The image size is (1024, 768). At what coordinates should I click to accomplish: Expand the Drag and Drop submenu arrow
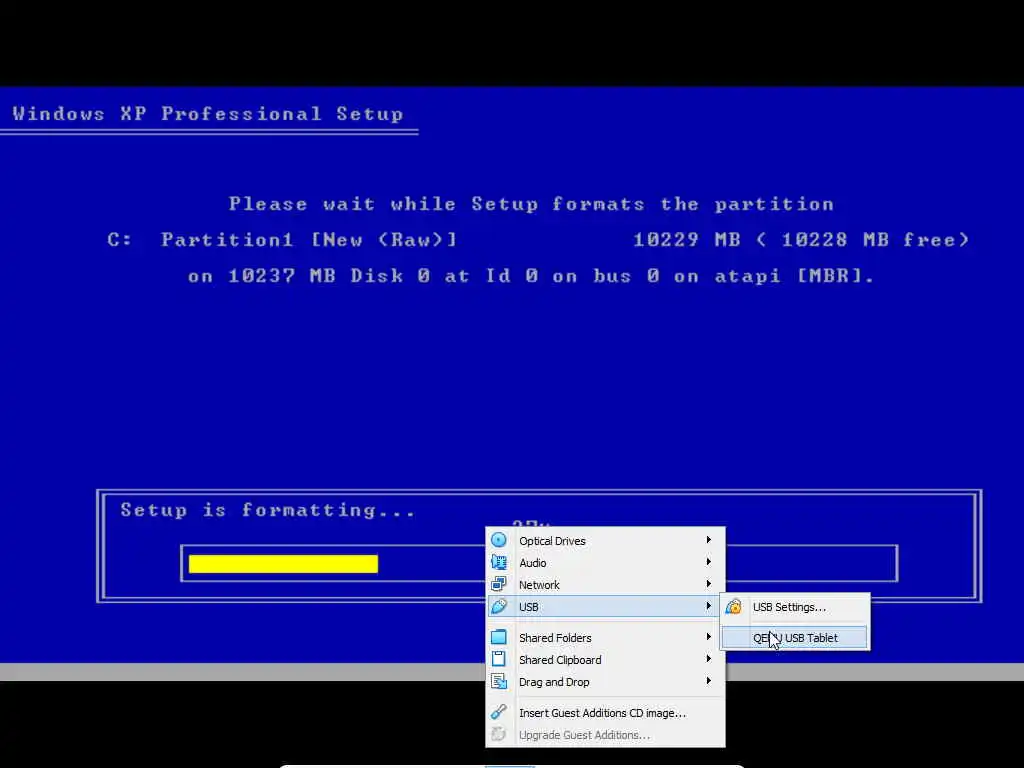coord(709,681)
